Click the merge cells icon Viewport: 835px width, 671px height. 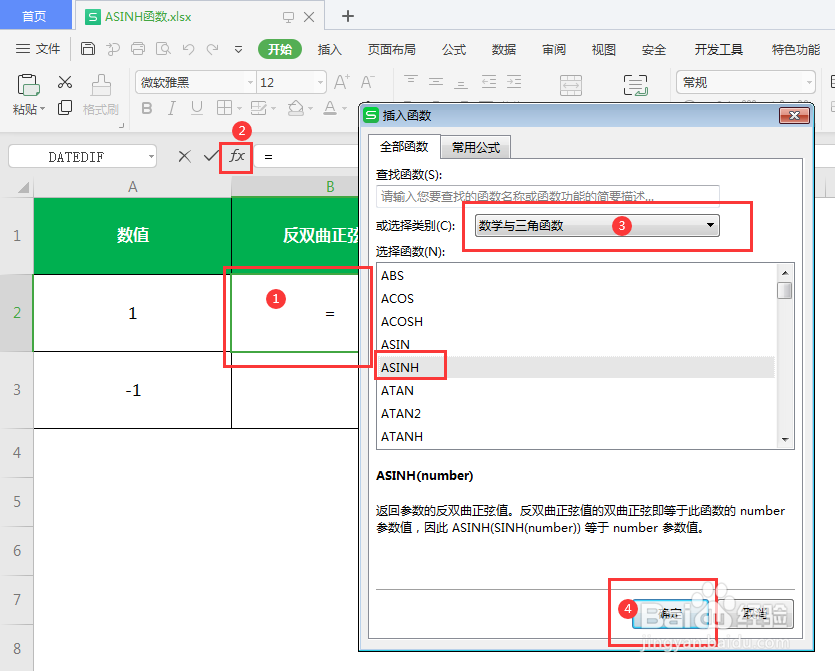[571, 85]
